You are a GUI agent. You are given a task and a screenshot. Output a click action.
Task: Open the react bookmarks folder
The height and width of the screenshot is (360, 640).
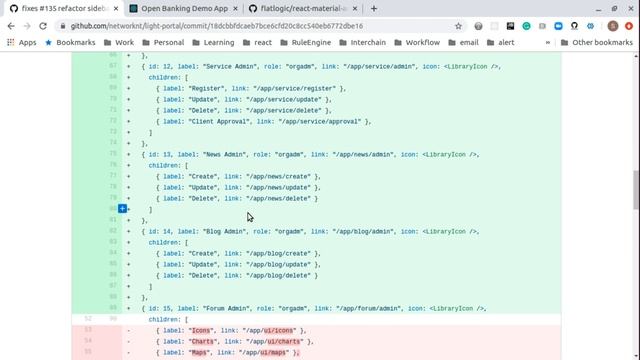pos(257,42)
